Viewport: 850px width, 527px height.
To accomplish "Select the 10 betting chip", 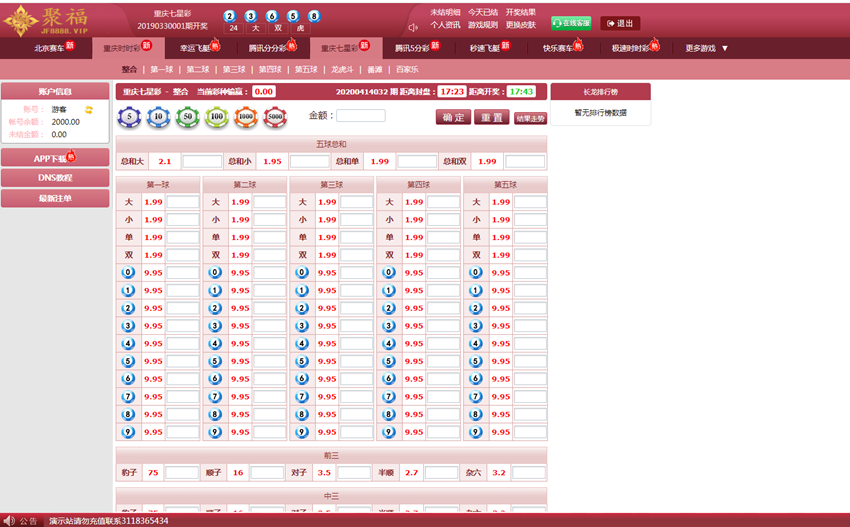I will point(157,116).
